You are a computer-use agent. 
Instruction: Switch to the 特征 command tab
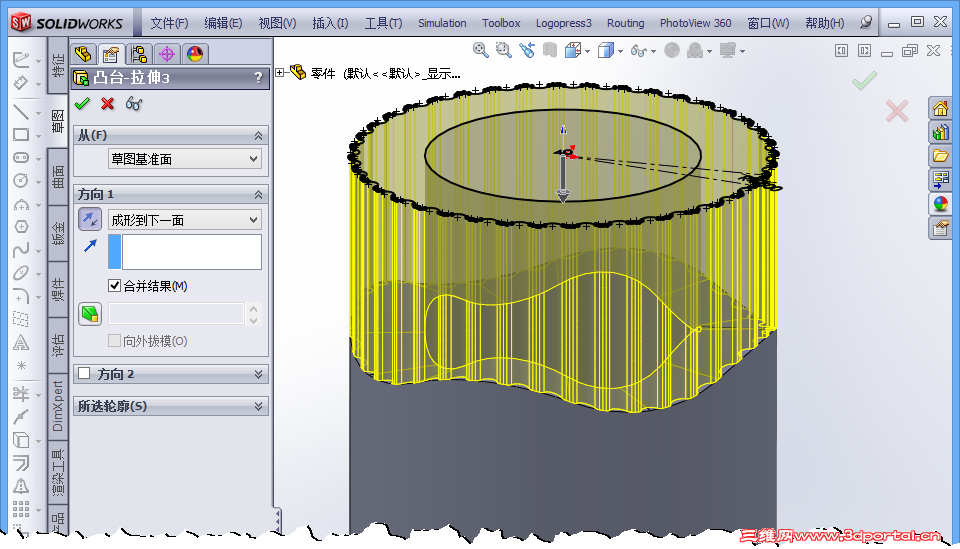pyautogui.click(x=58, y=65)
